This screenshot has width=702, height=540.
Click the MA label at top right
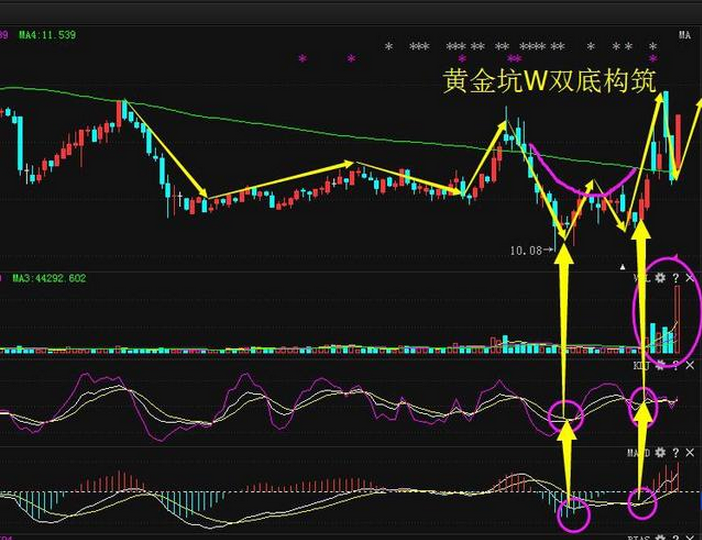685,35
